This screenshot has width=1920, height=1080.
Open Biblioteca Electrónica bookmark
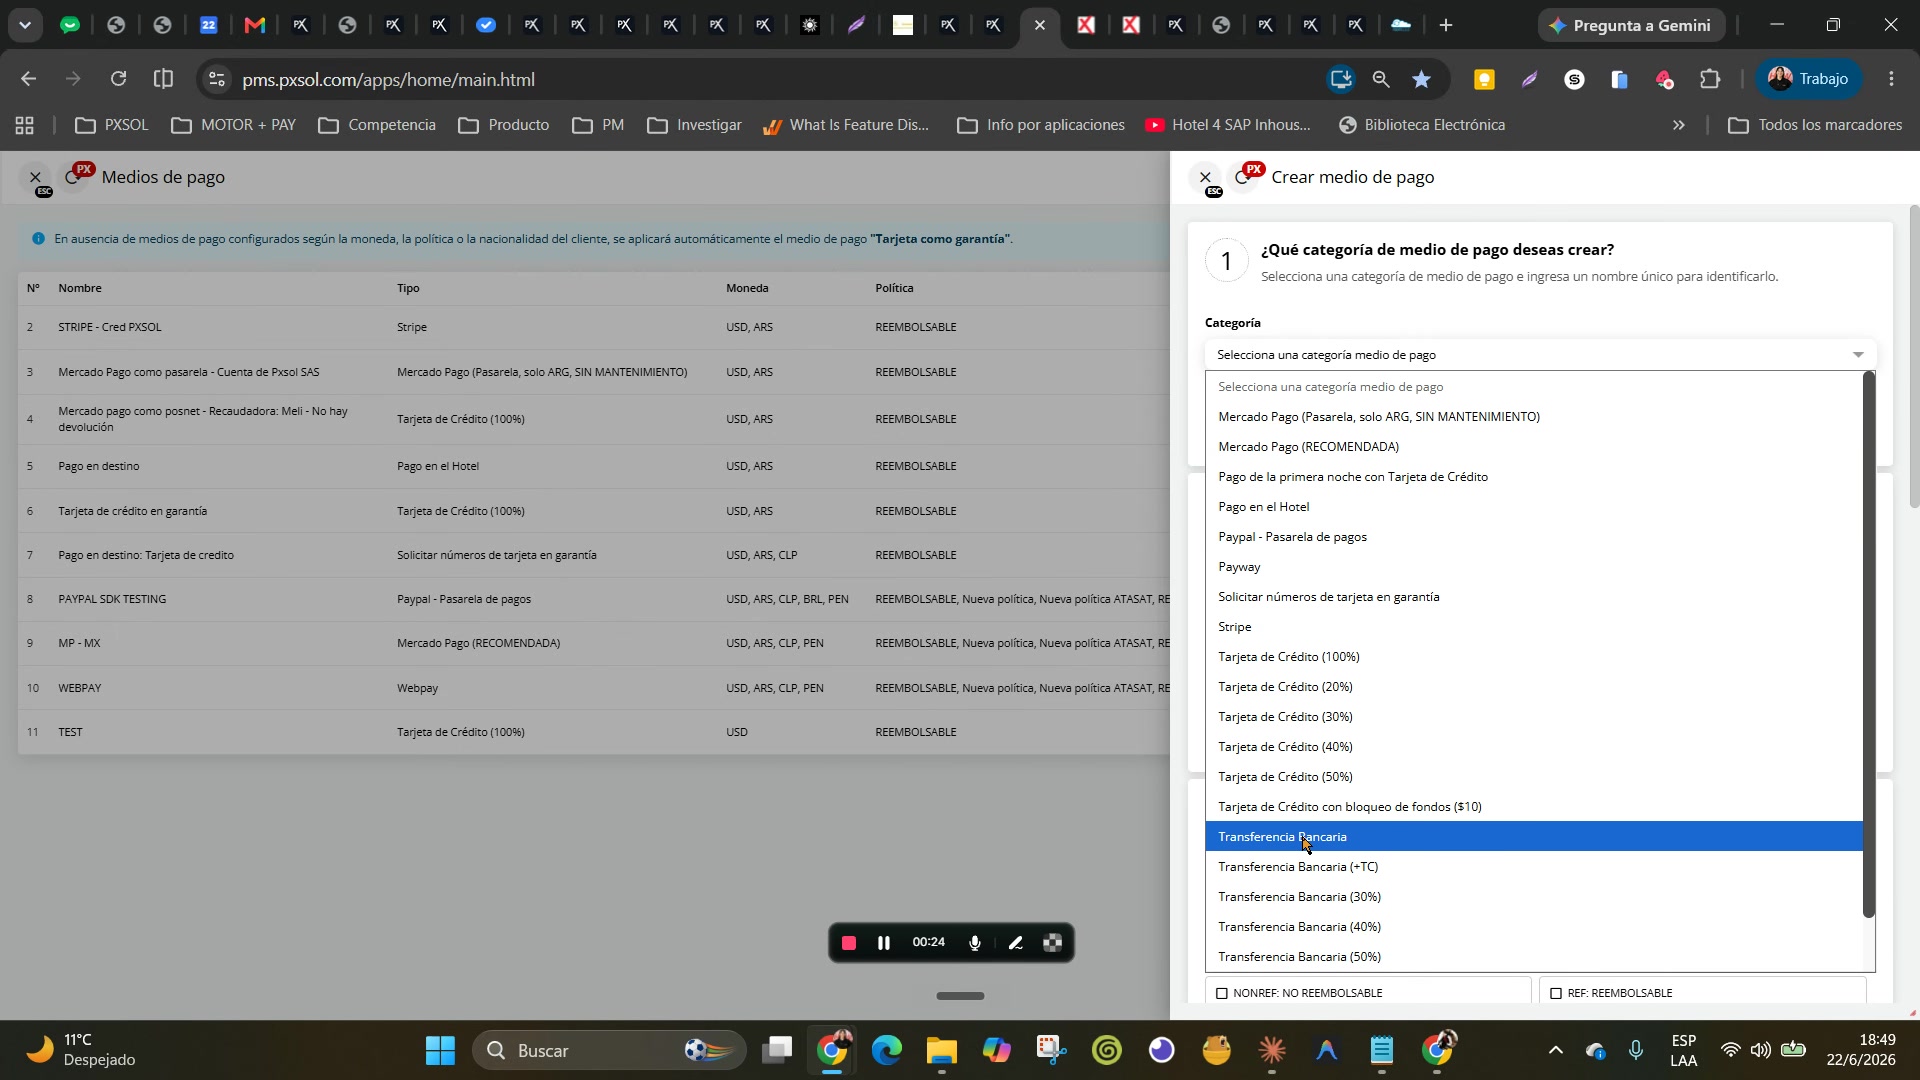[1421, 125]
